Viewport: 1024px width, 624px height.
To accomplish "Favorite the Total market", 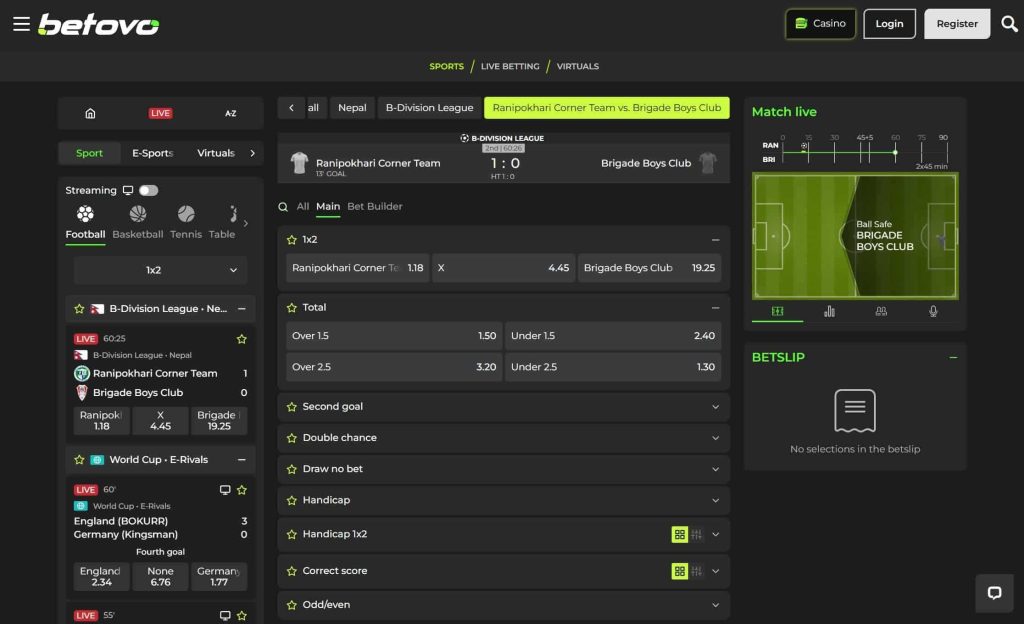I will pos(291,307).
